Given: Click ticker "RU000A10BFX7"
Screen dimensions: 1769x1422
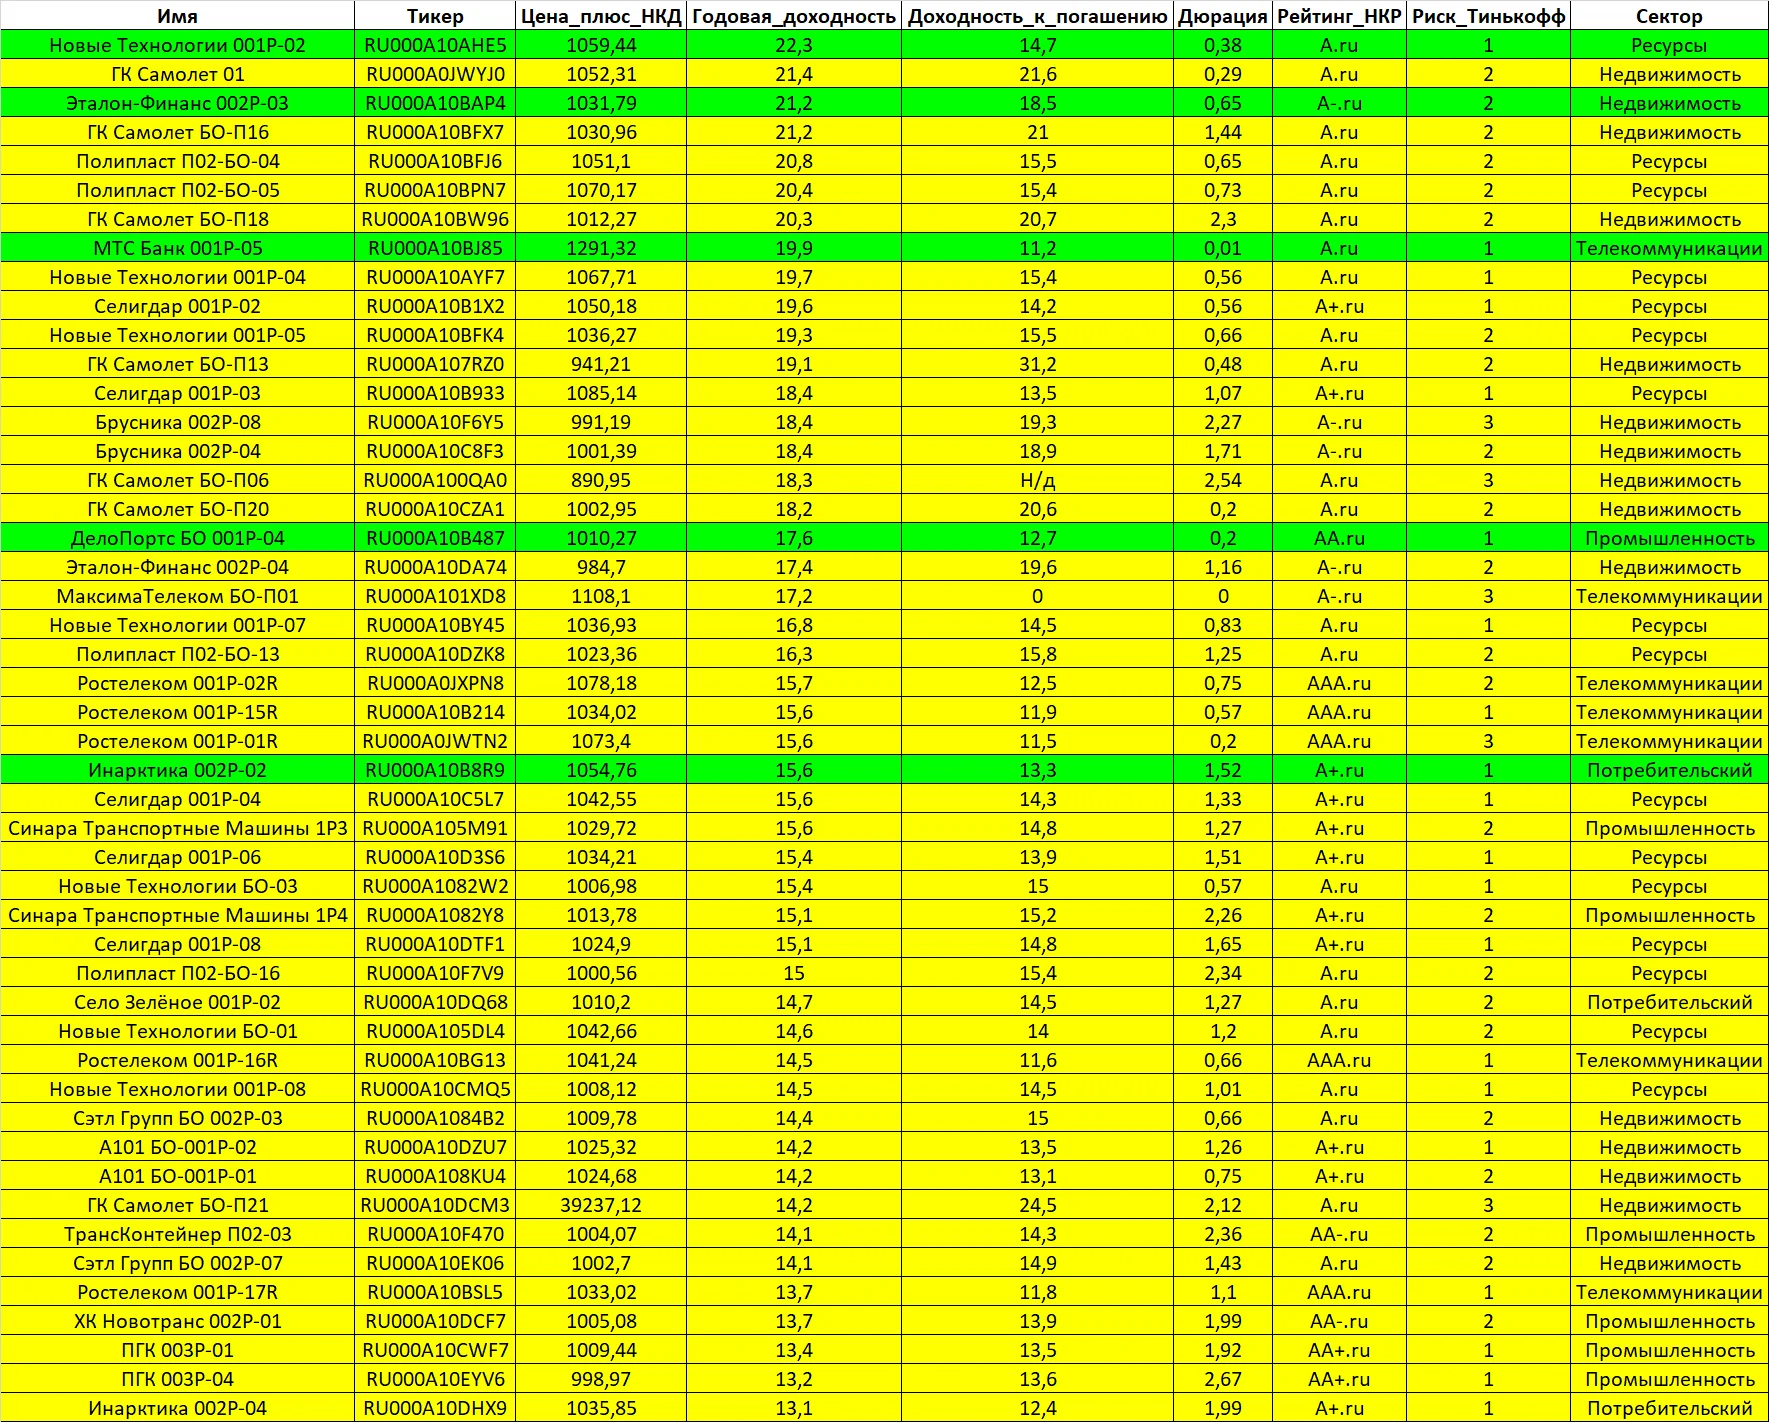Looking at the screenshot, I should pyautogui.click(x=435, y=132).
